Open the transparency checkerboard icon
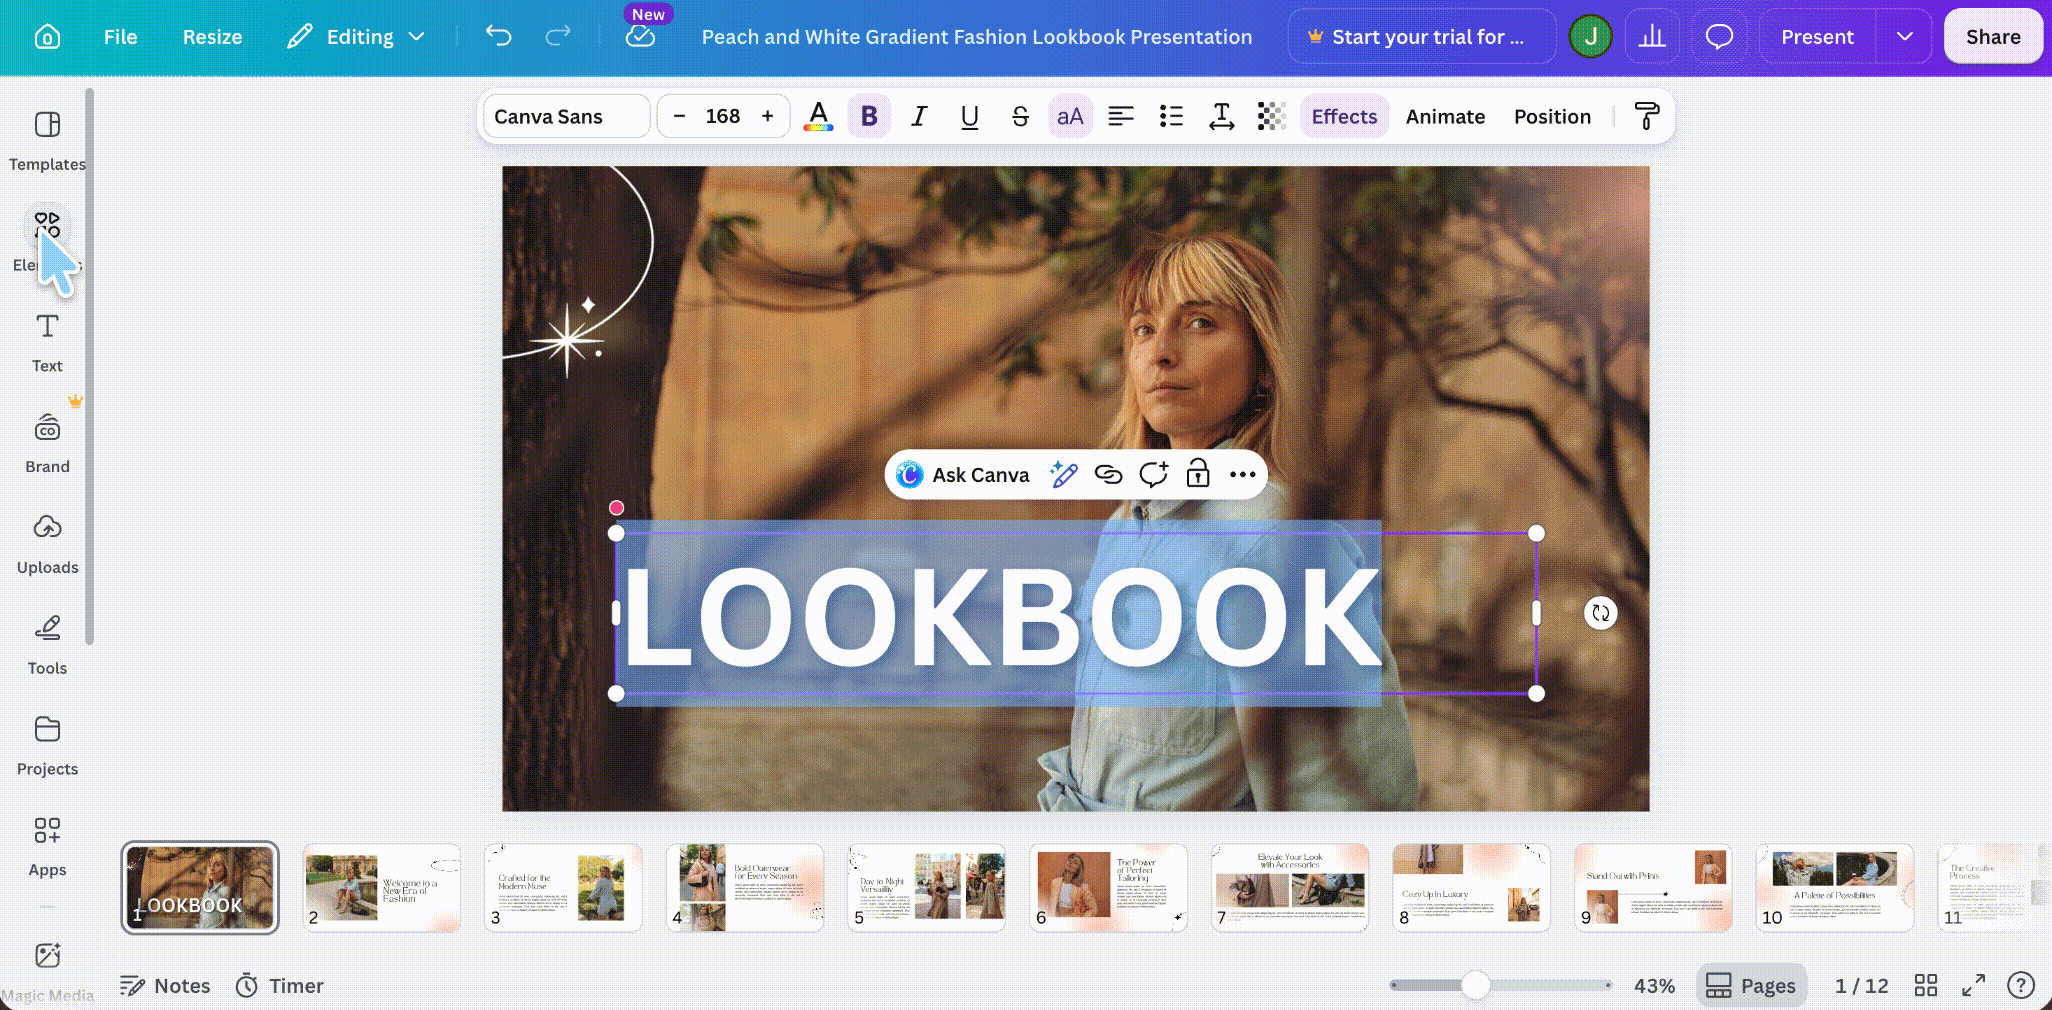This screenshot has width=2052, height=1010. 1271,117
